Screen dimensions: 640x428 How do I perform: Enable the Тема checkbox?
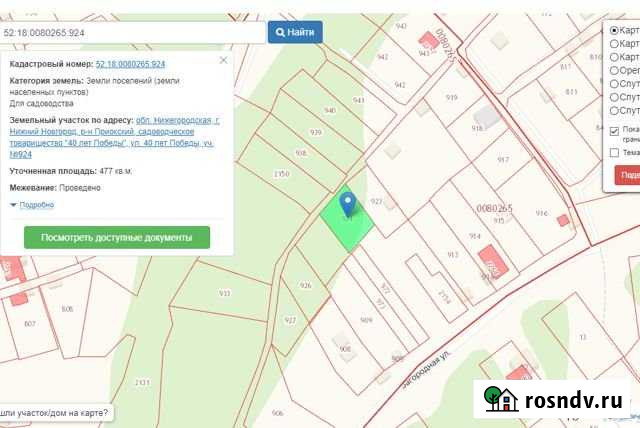[x=614, y=152]
